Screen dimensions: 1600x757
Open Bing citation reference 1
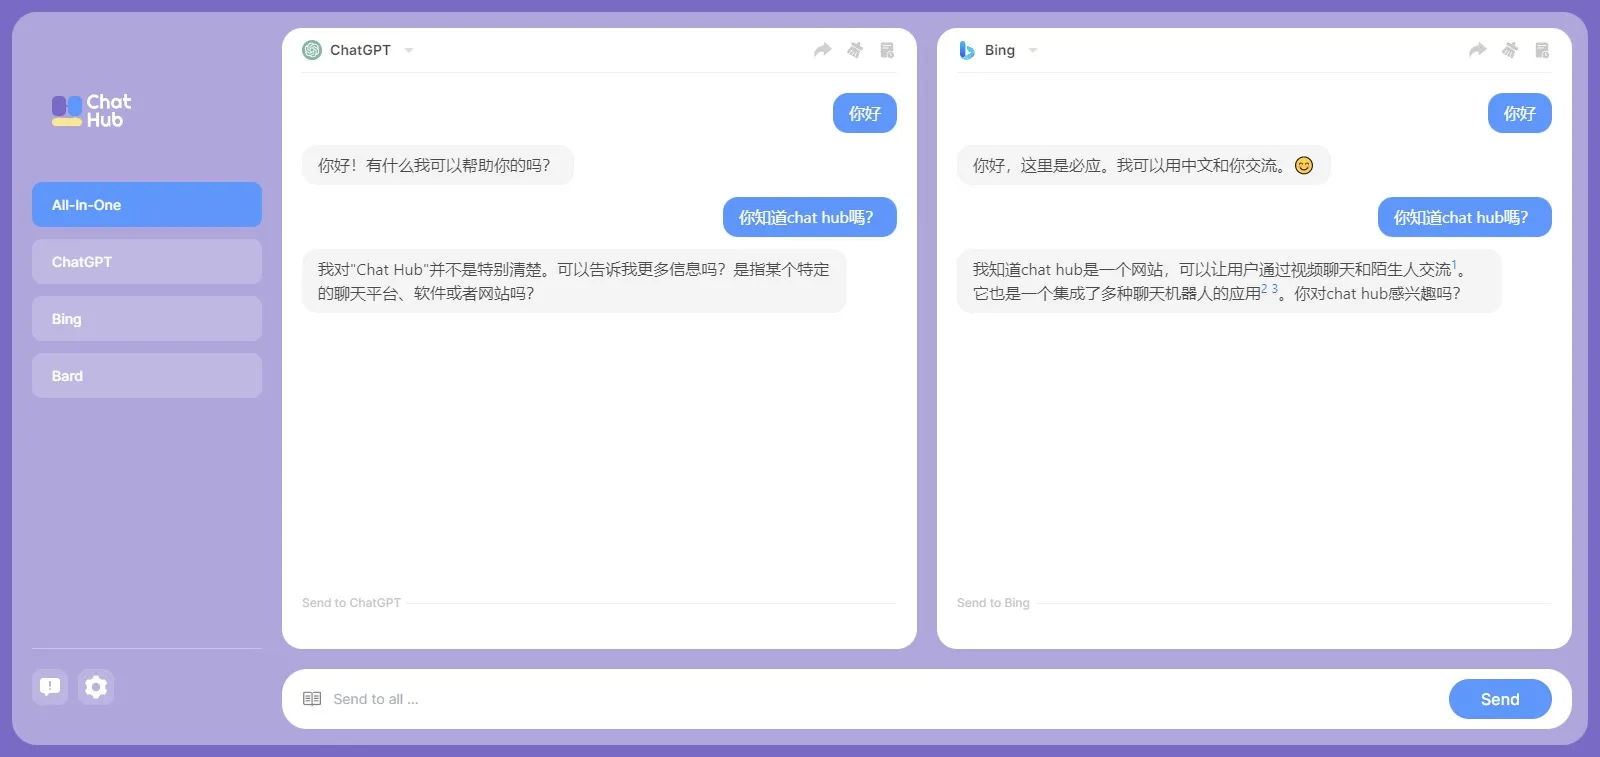[x=1454, y=266]
